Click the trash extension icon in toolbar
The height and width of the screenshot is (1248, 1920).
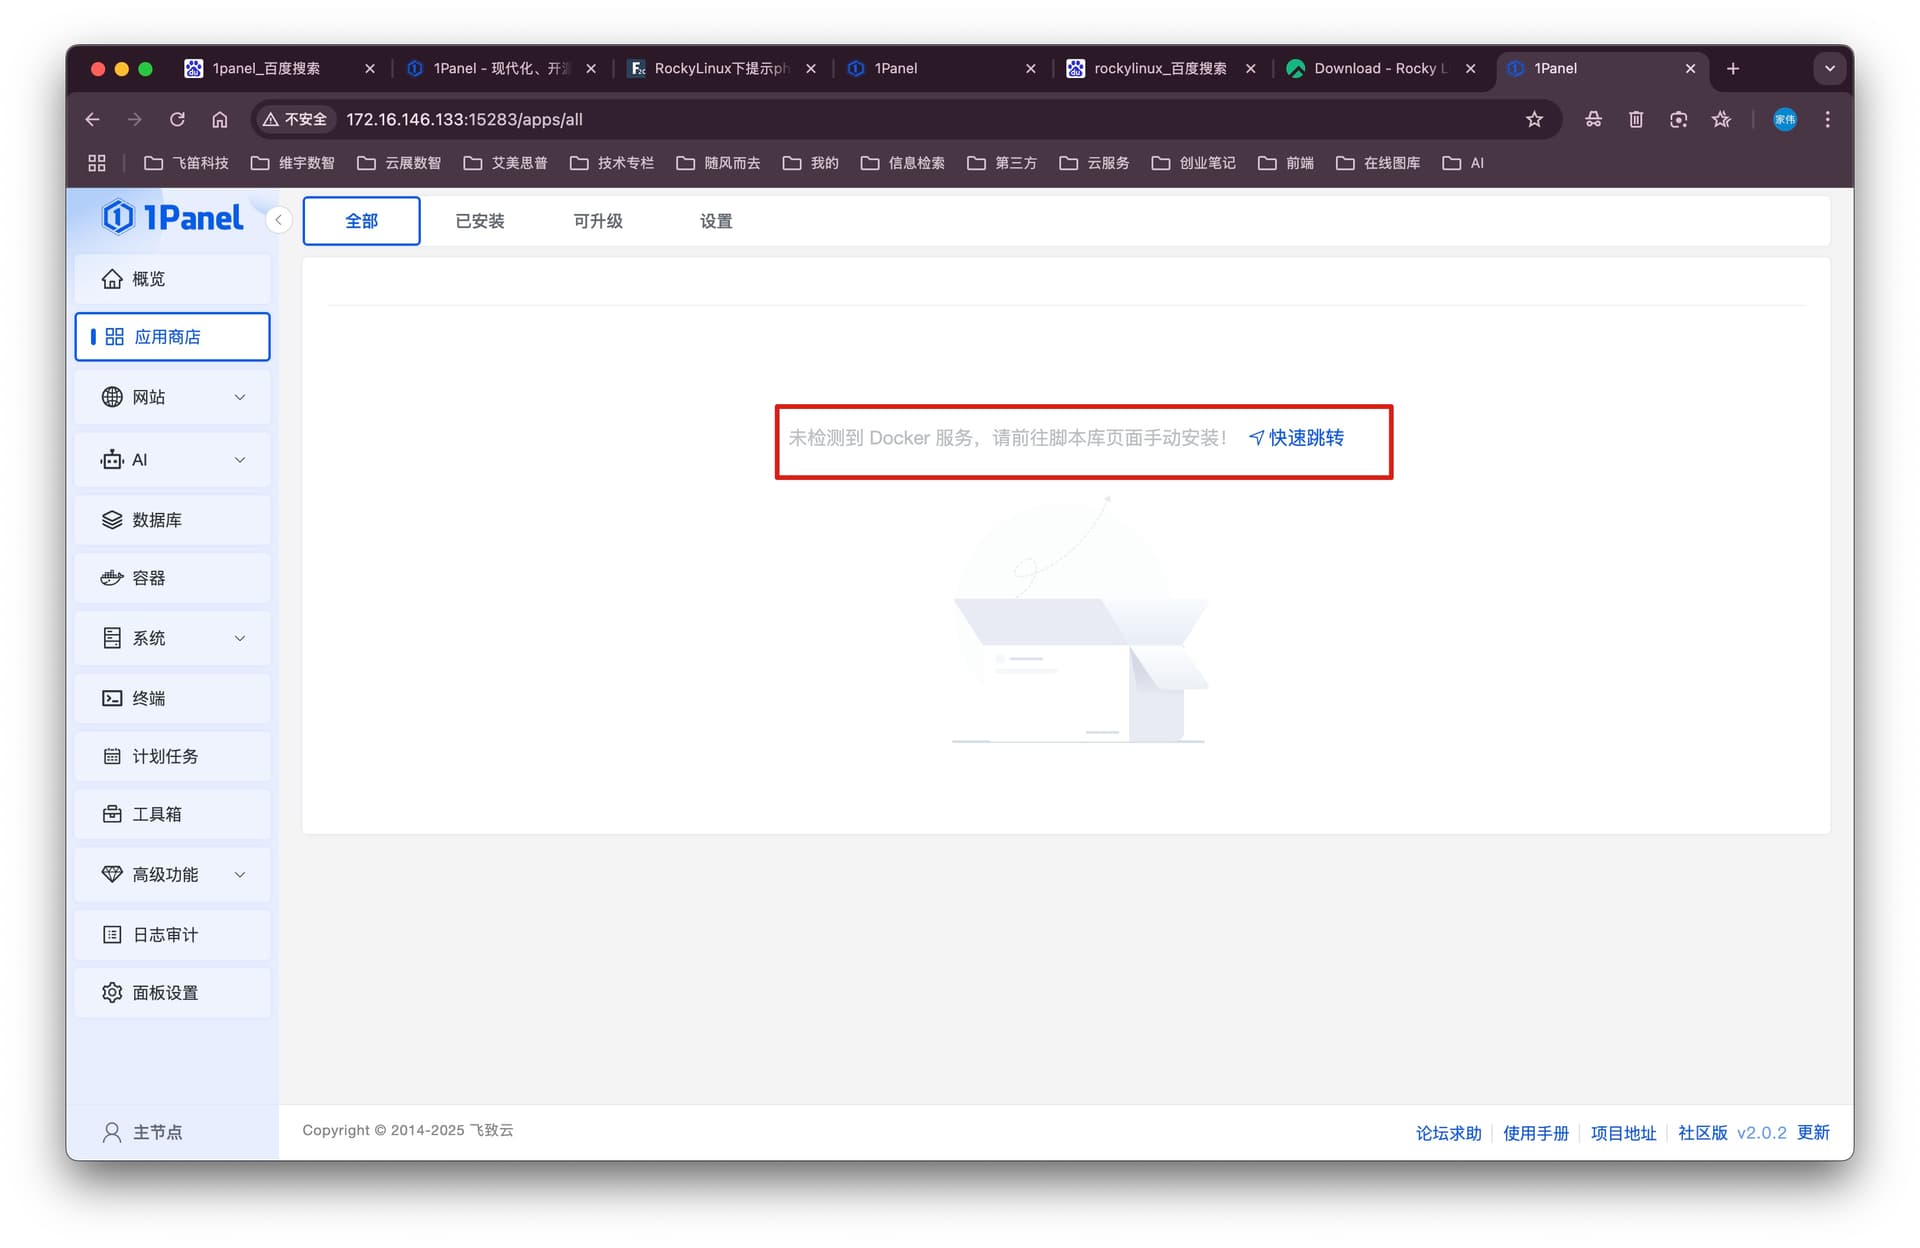point(1636,119)
